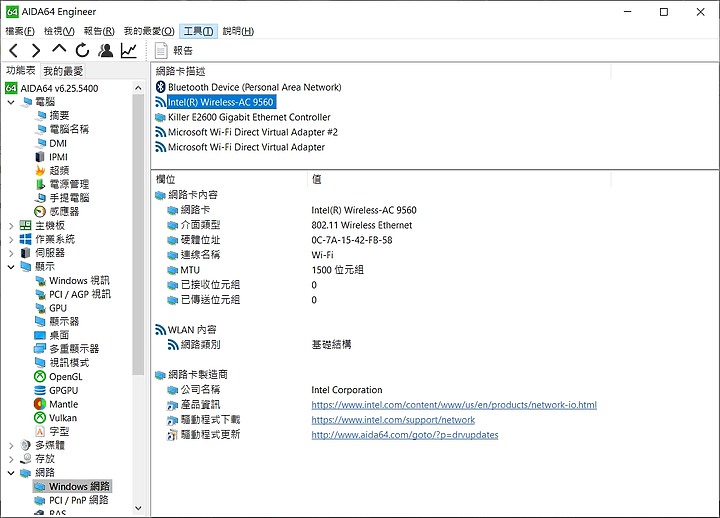The image size is (720, 518).
Task: Click the 電源管理 battery icon
Action: tap(40, 184)
